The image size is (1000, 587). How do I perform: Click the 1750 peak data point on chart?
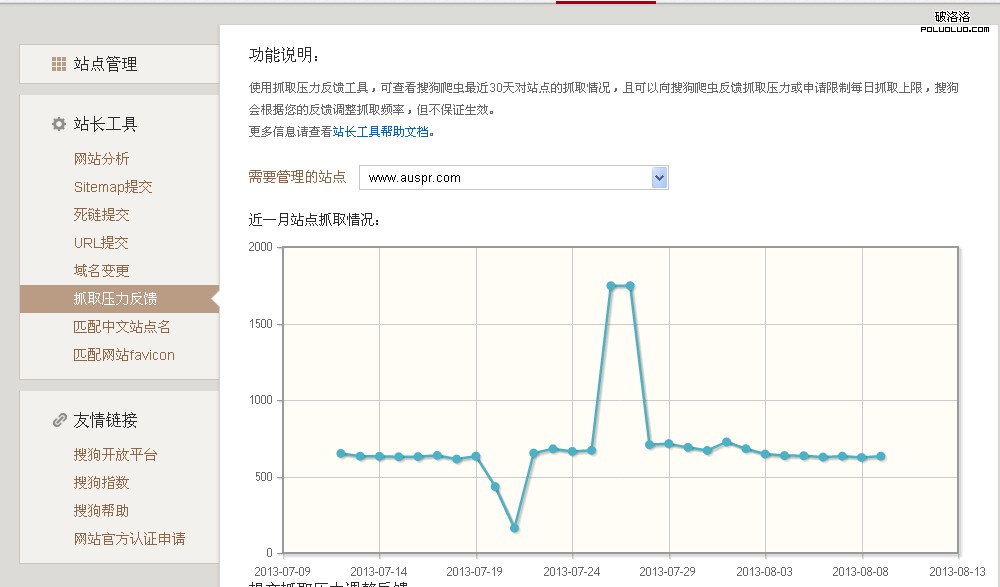click(x=611, y=286)
